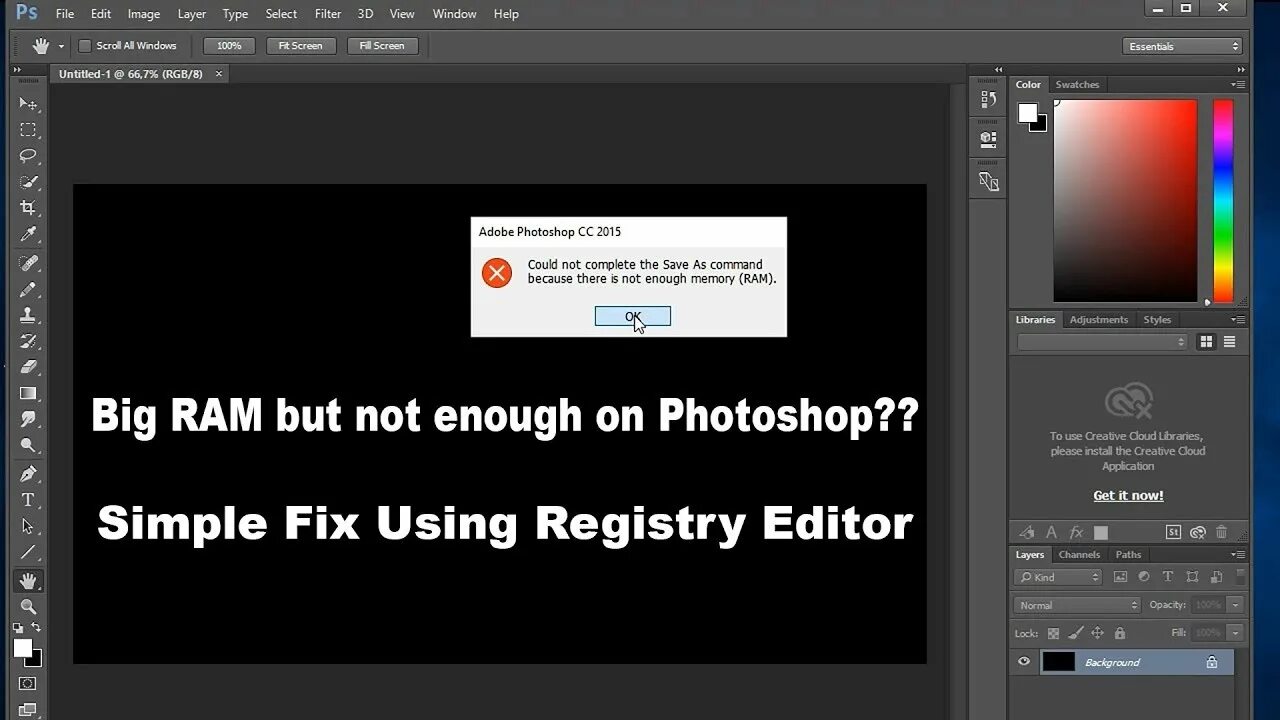Hide the Background layer eye icon
1280x720 pixels.
(x=1024, y=662)
